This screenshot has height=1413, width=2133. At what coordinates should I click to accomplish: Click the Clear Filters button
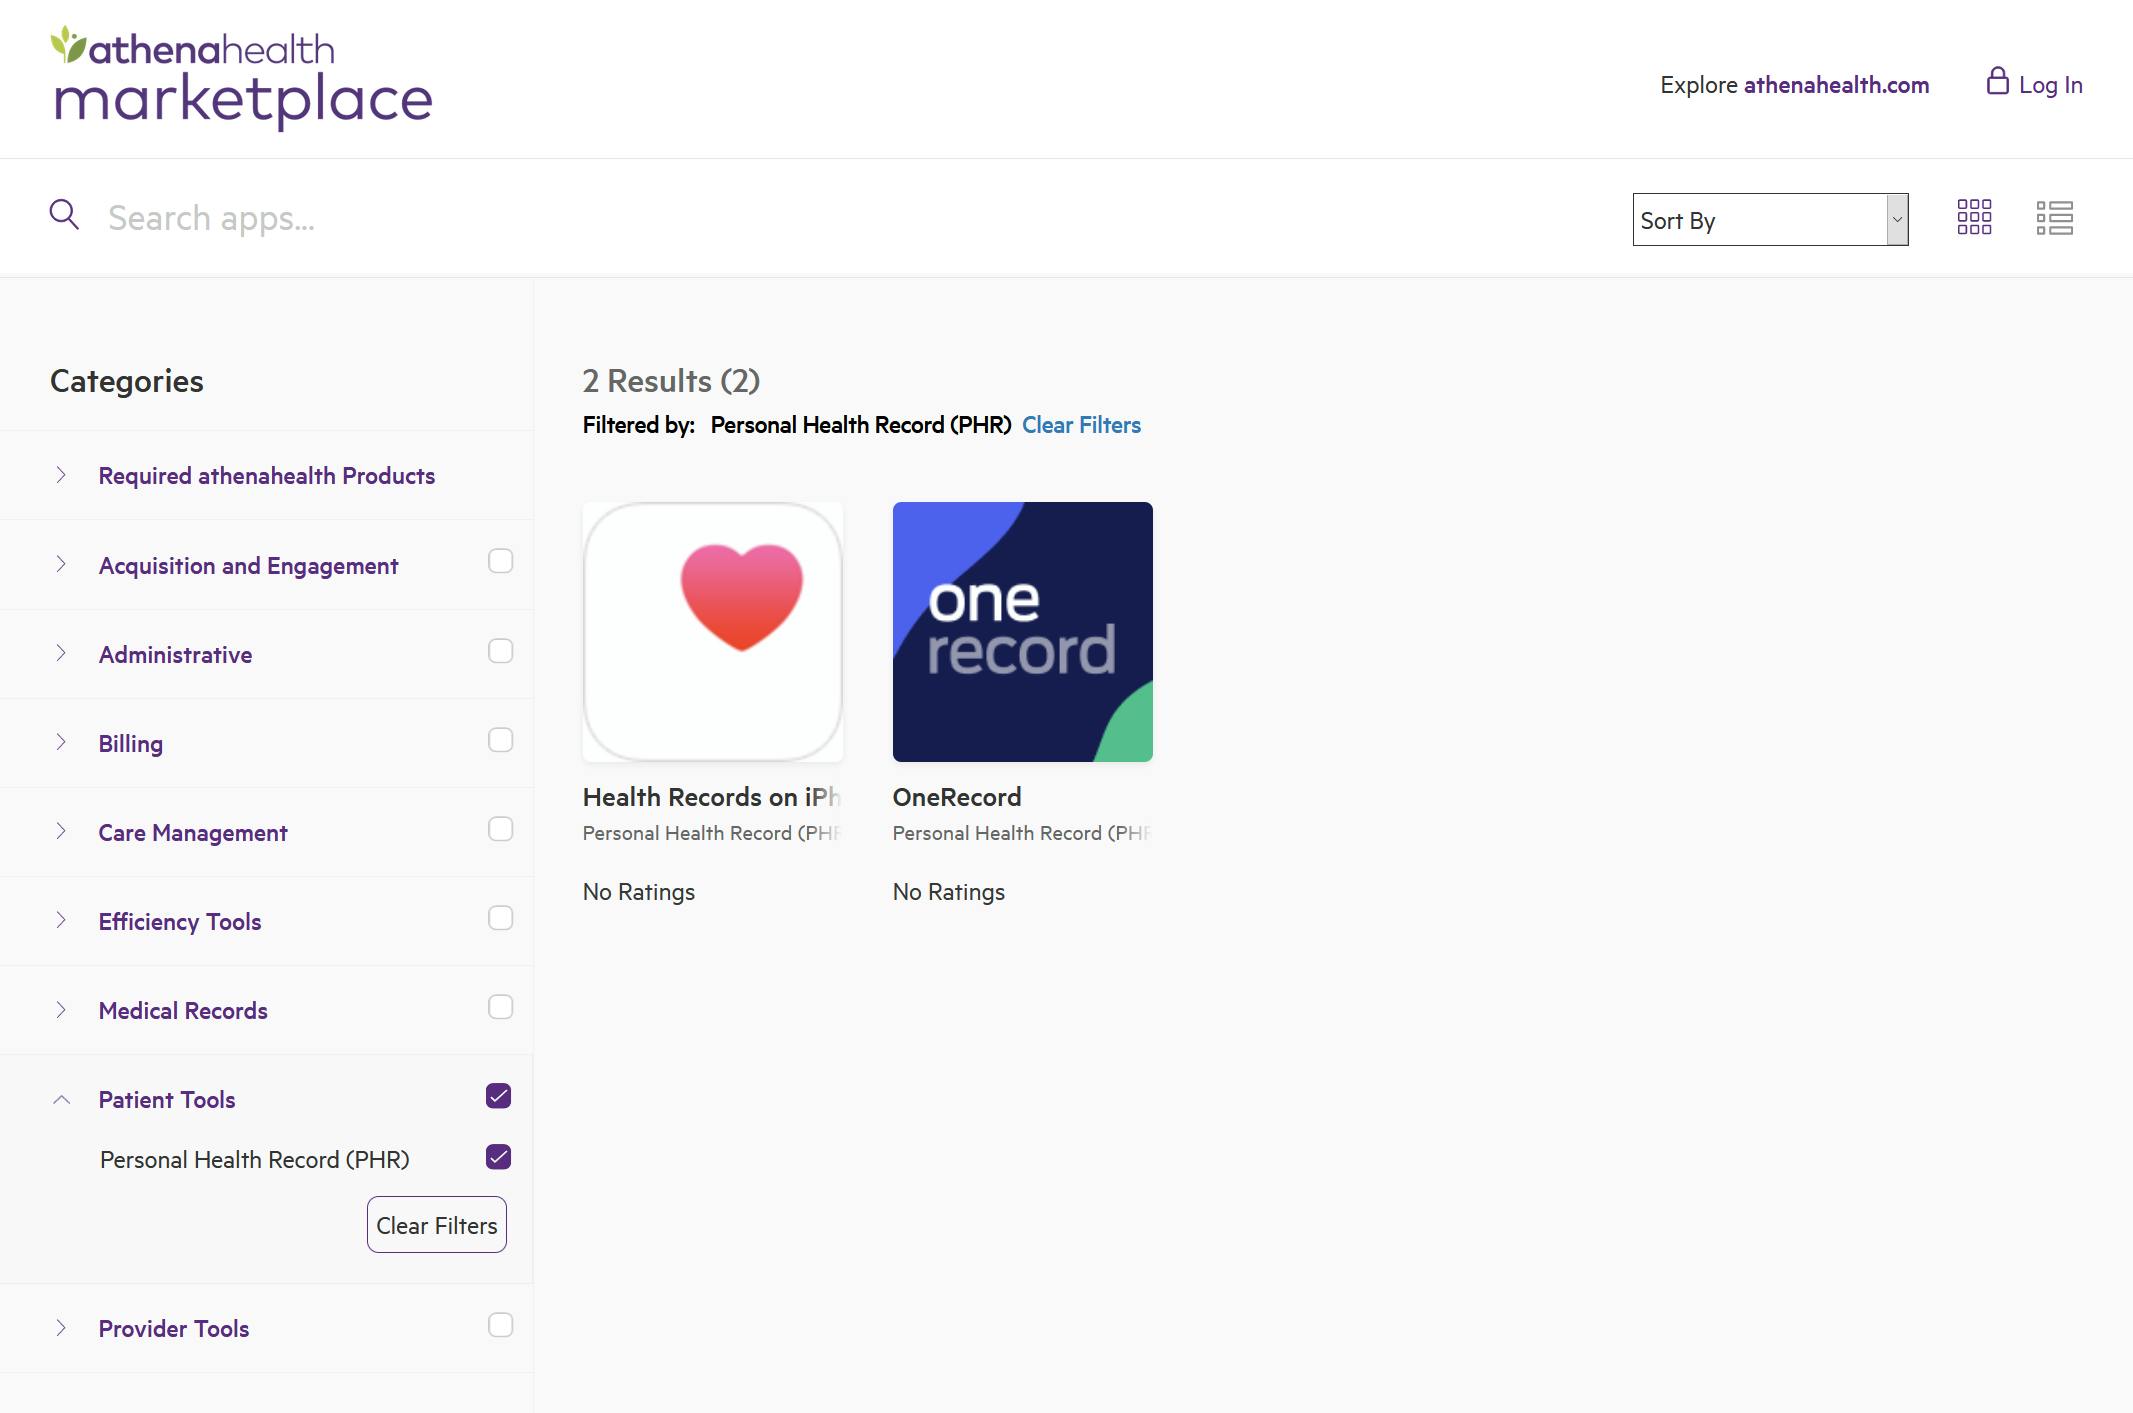pos(435,1224)
